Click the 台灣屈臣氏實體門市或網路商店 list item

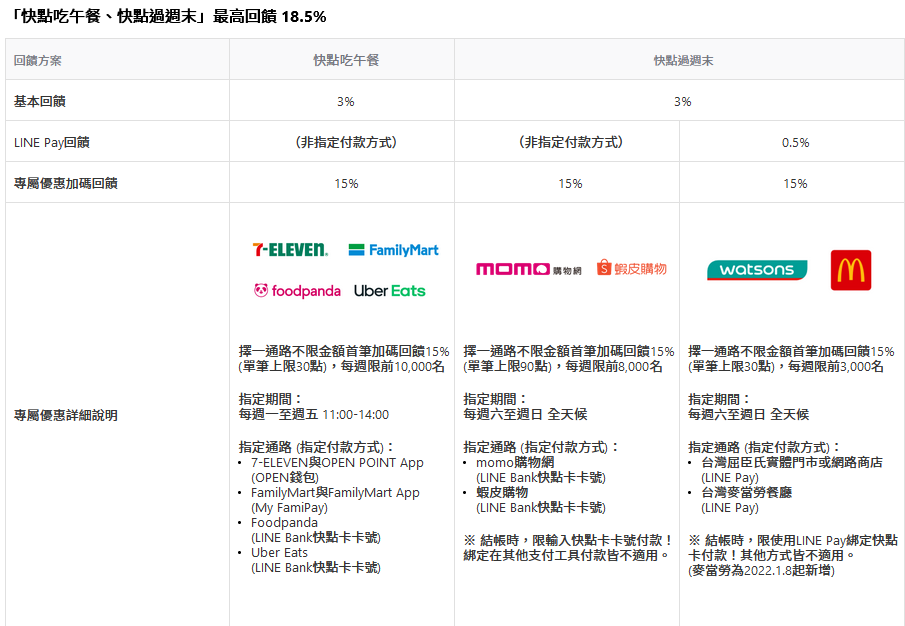click(791, 463)
